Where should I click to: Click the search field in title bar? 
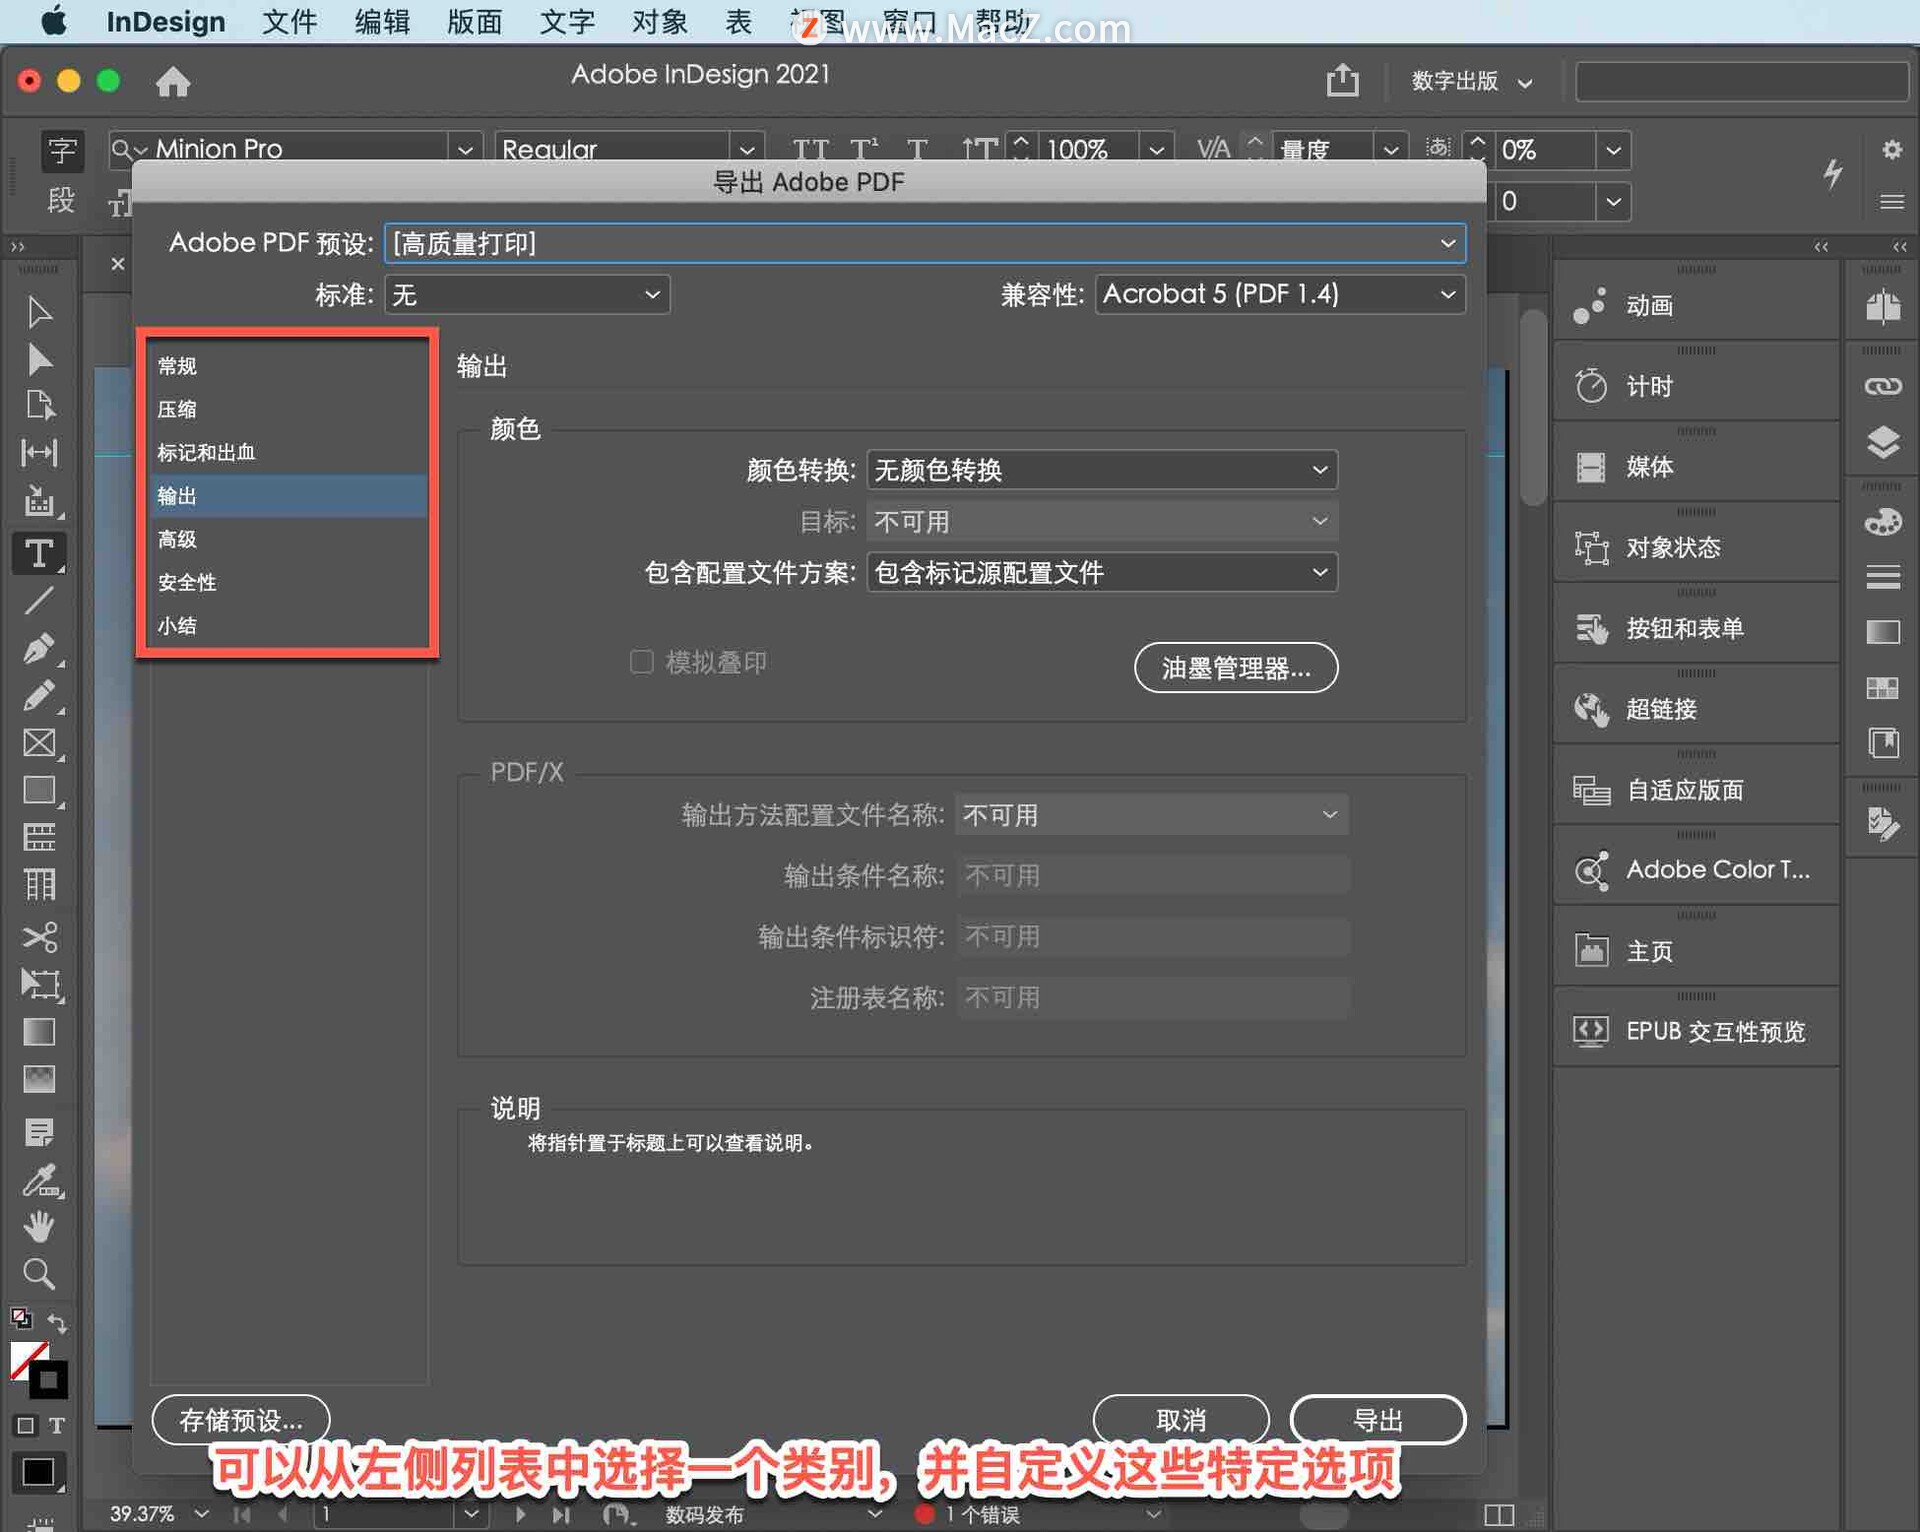[1742, 81]
